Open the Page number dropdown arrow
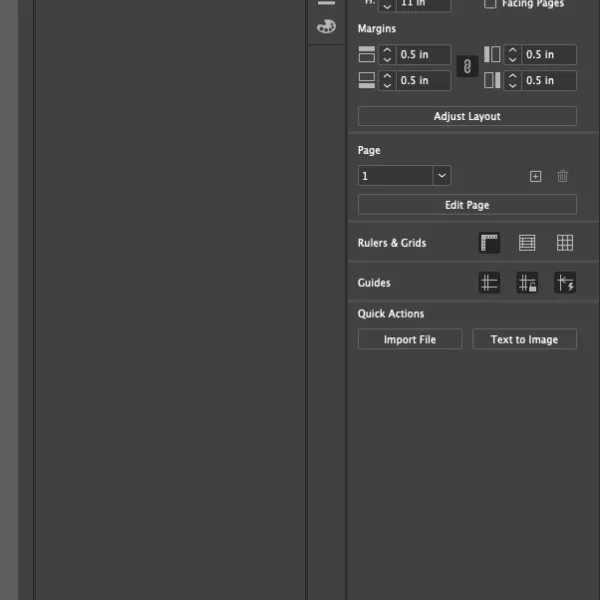The image size is (600, 600). (442, 176)
